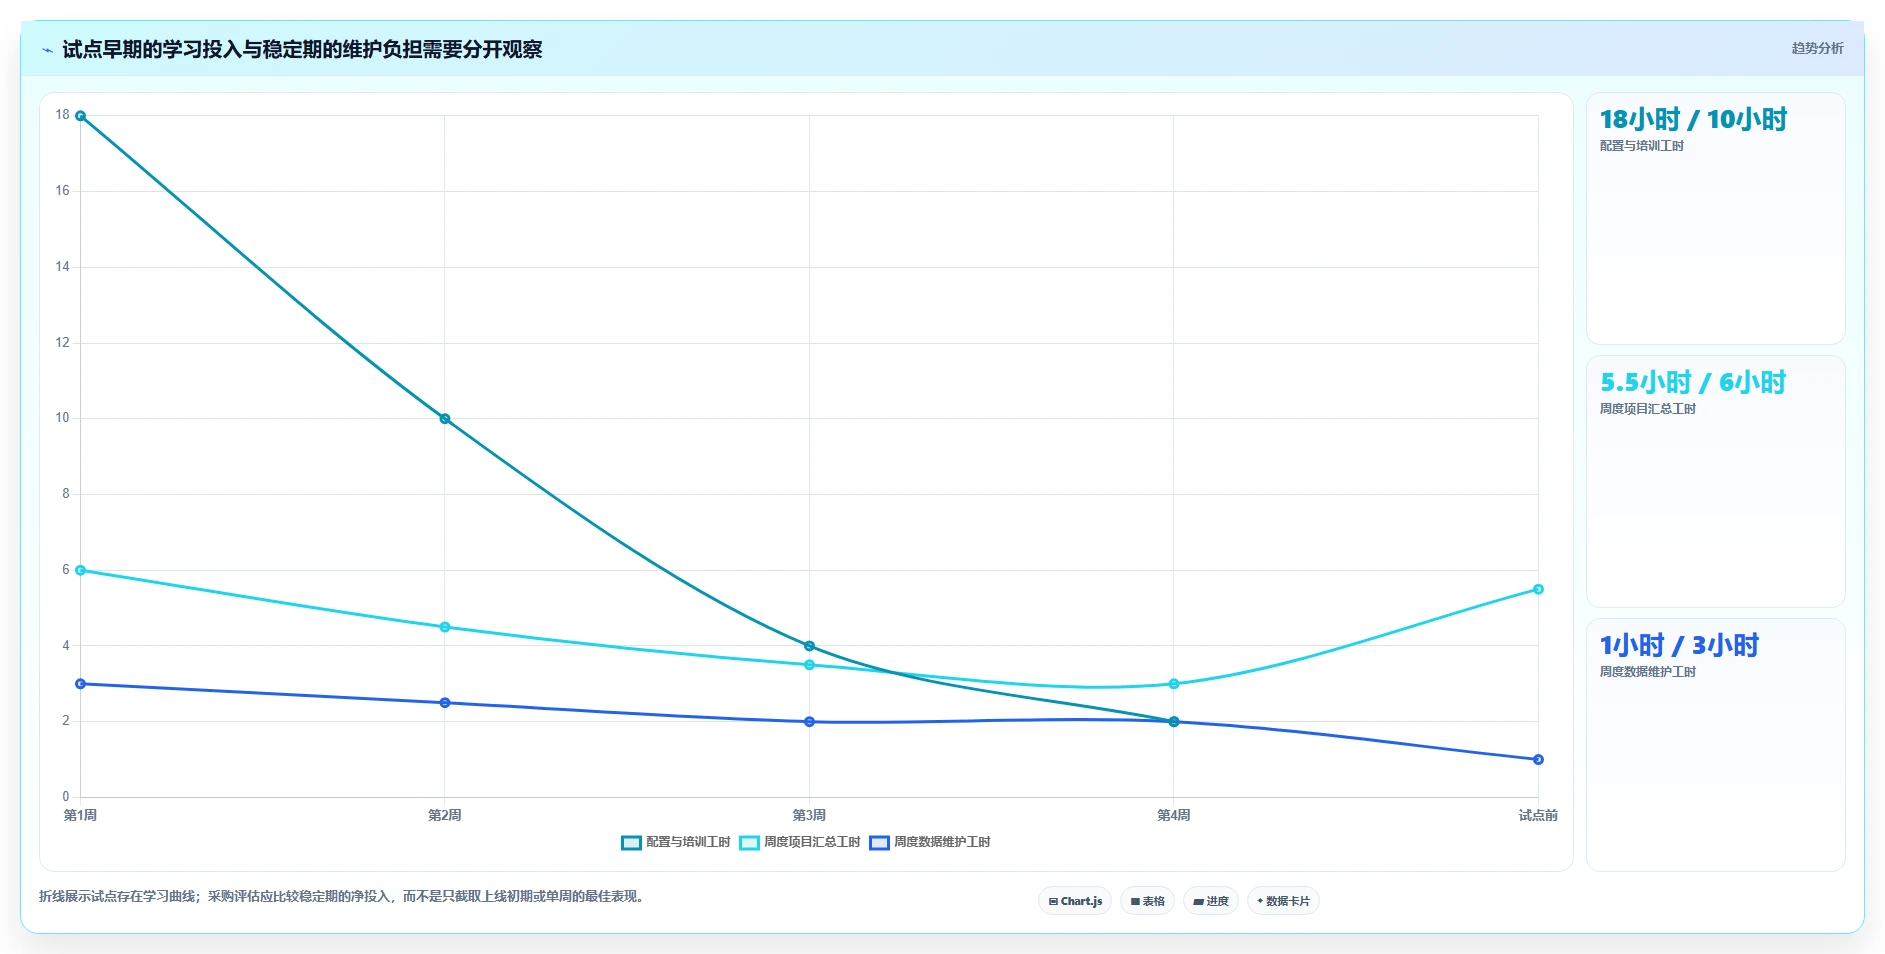The width and height of the screenshot is (1885, 954).
Task: Click the y-axis value 10
Action: click(63, 418)
